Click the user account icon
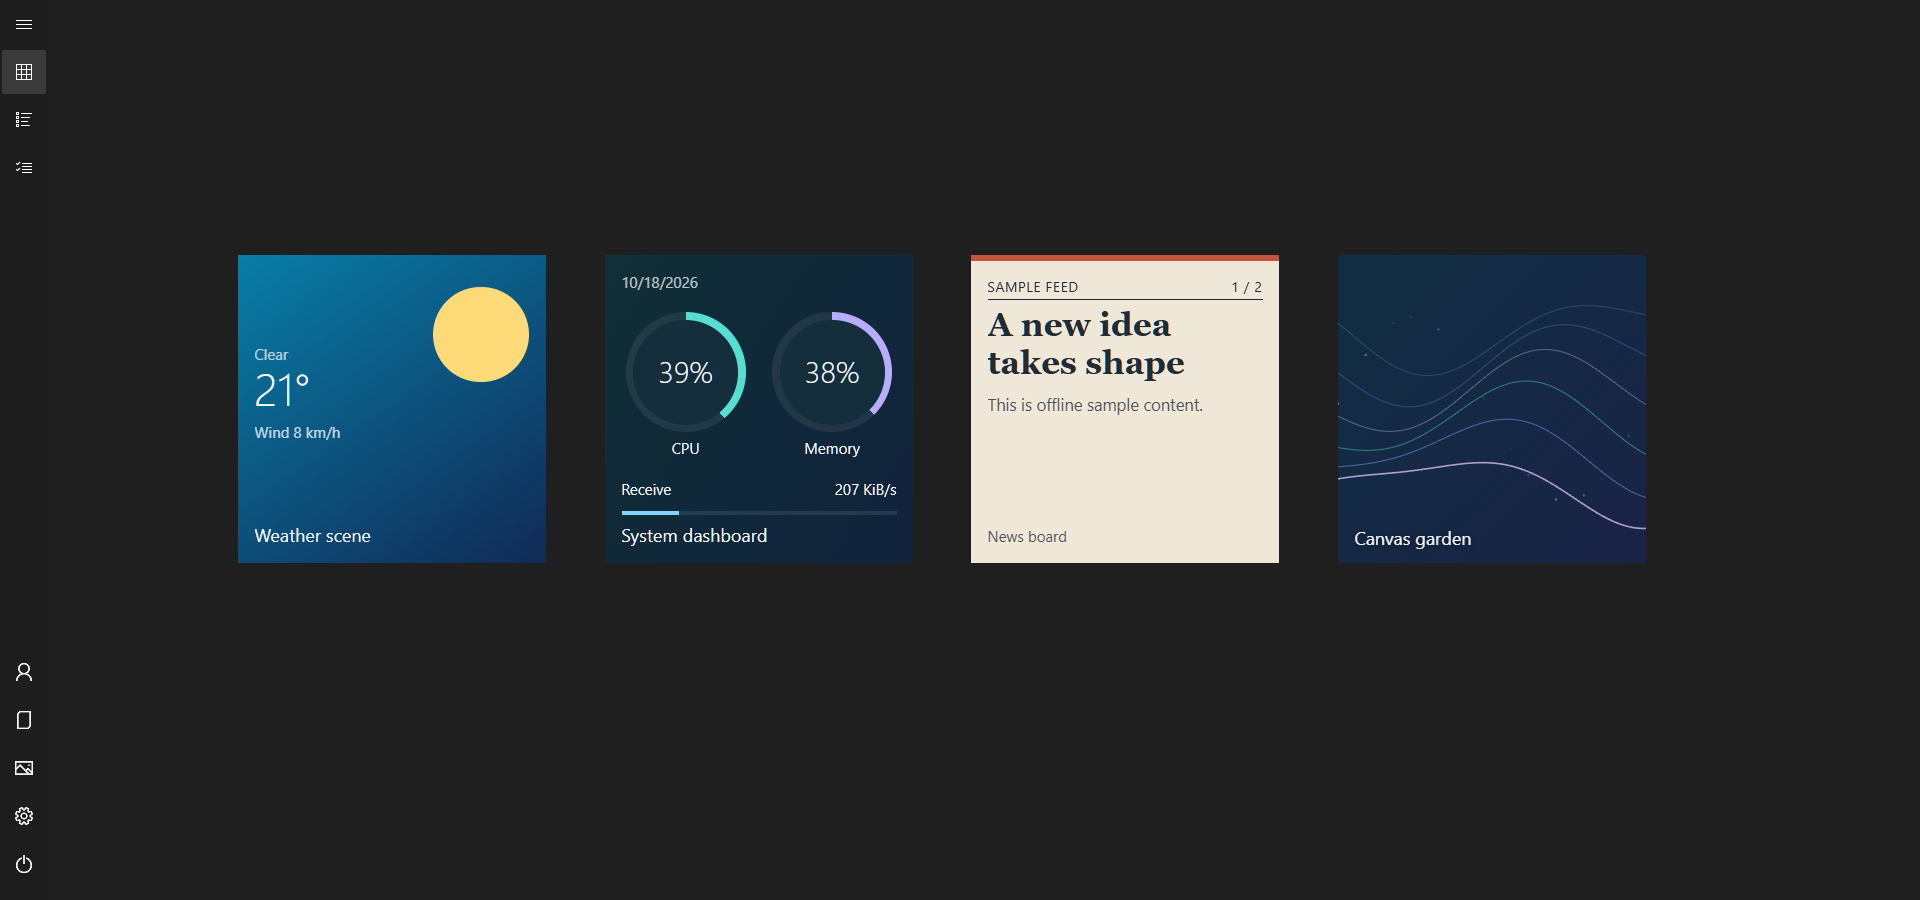The width and height of the screenshot is (1920, 900). pos(24,672)
